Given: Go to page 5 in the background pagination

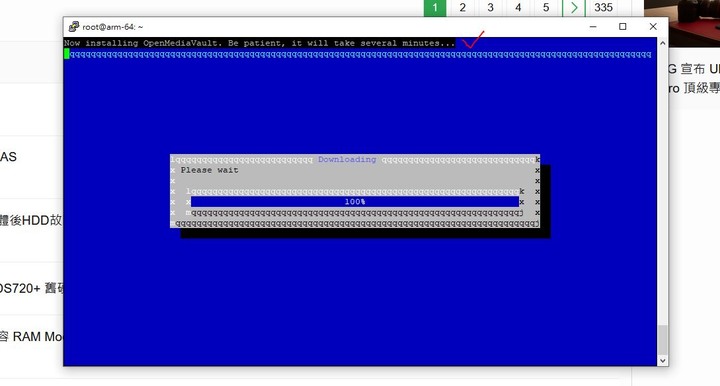Looking at the screenshot, I should coord(546,8).
